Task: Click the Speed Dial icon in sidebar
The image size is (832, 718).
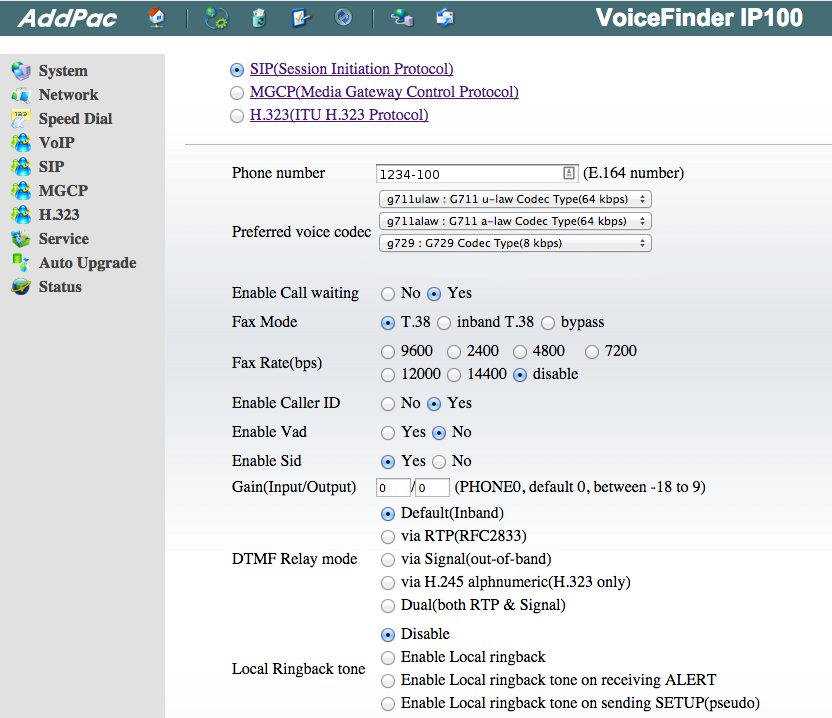Action: tap(20, 119)
